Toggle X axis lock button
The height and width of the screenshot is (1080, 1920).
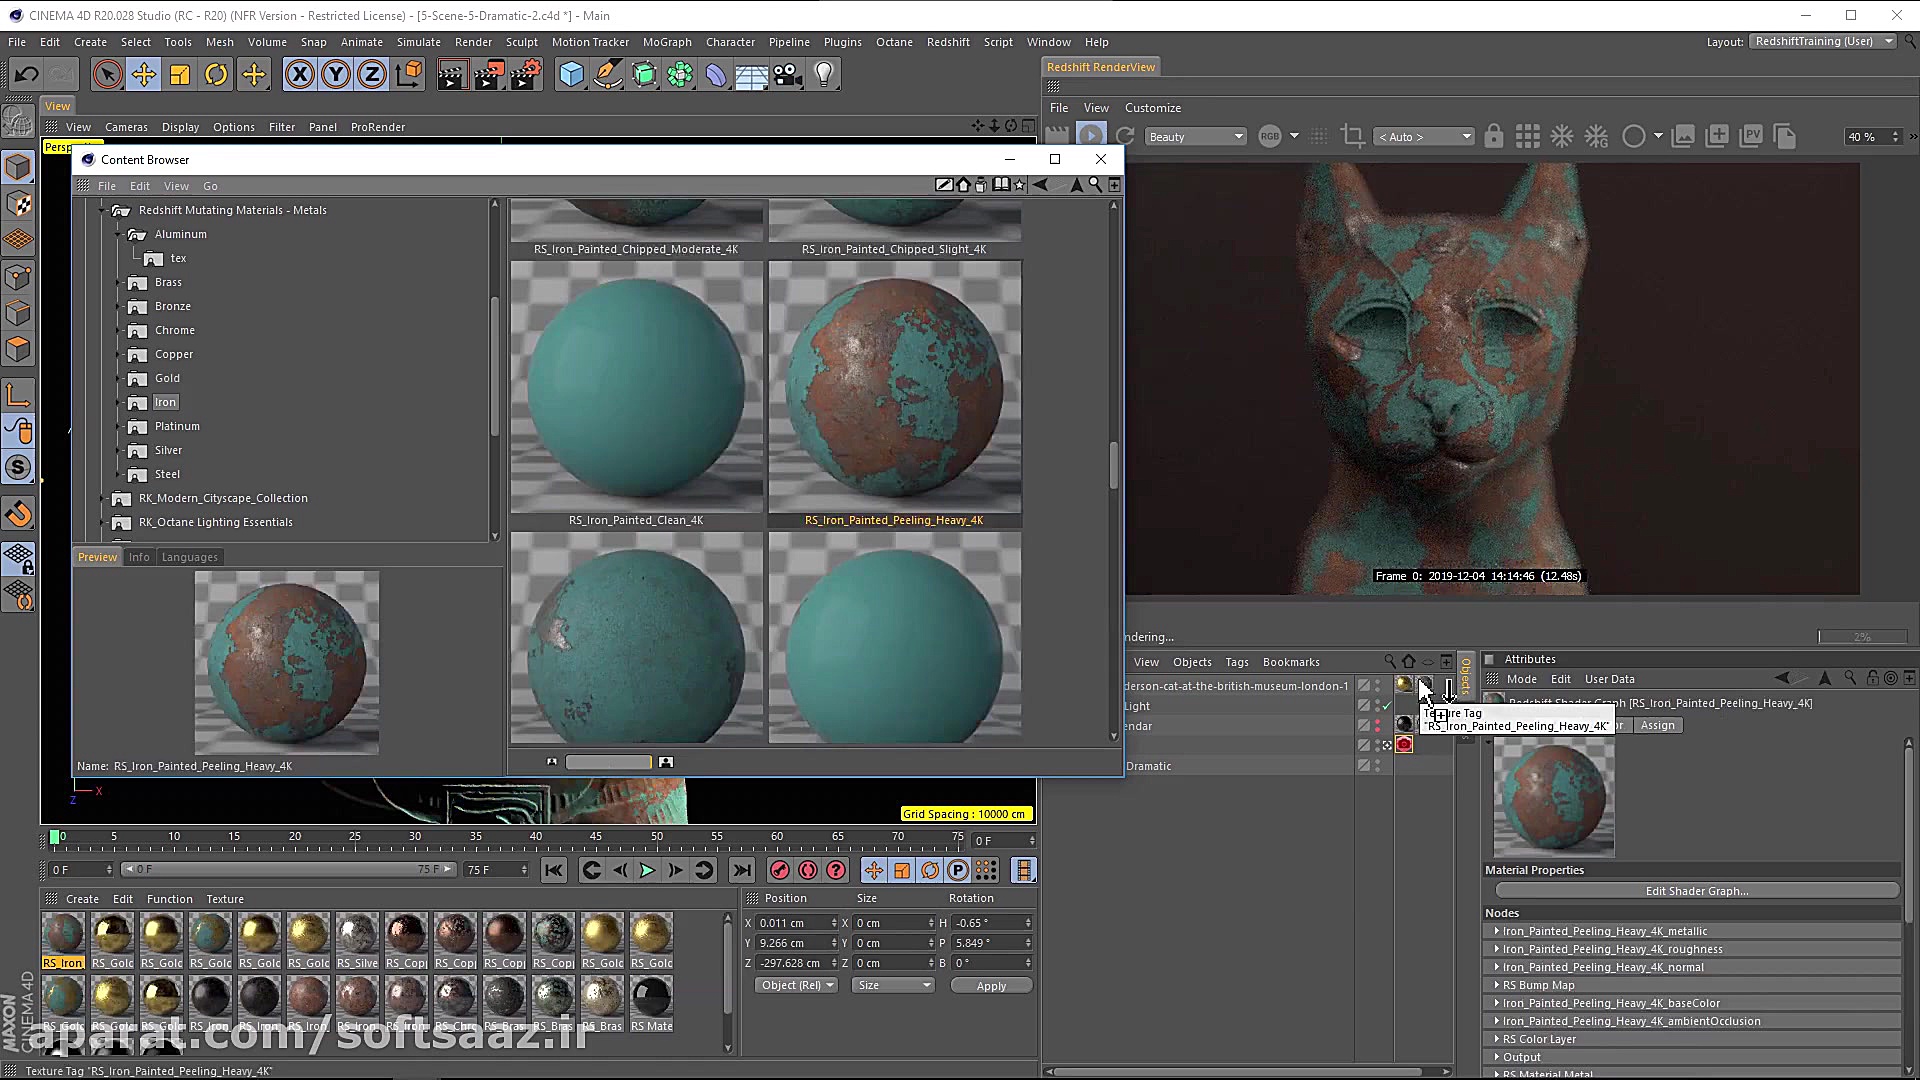coord(299,75)
